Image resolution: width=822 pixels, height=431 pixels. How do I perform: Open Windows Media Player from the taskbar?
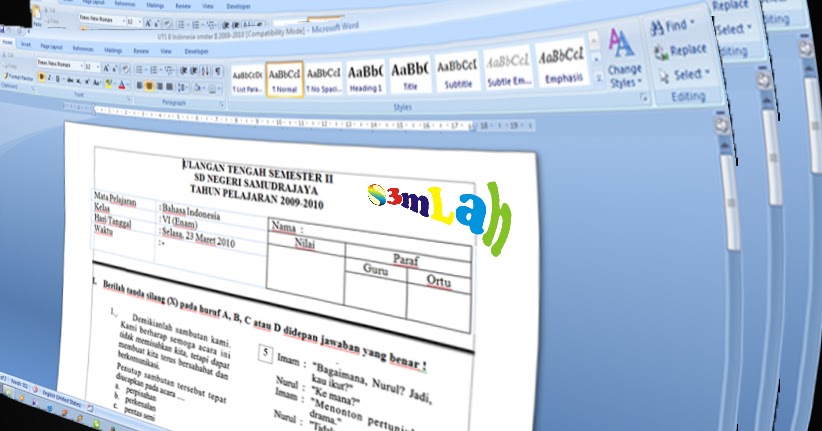[22, 397]
